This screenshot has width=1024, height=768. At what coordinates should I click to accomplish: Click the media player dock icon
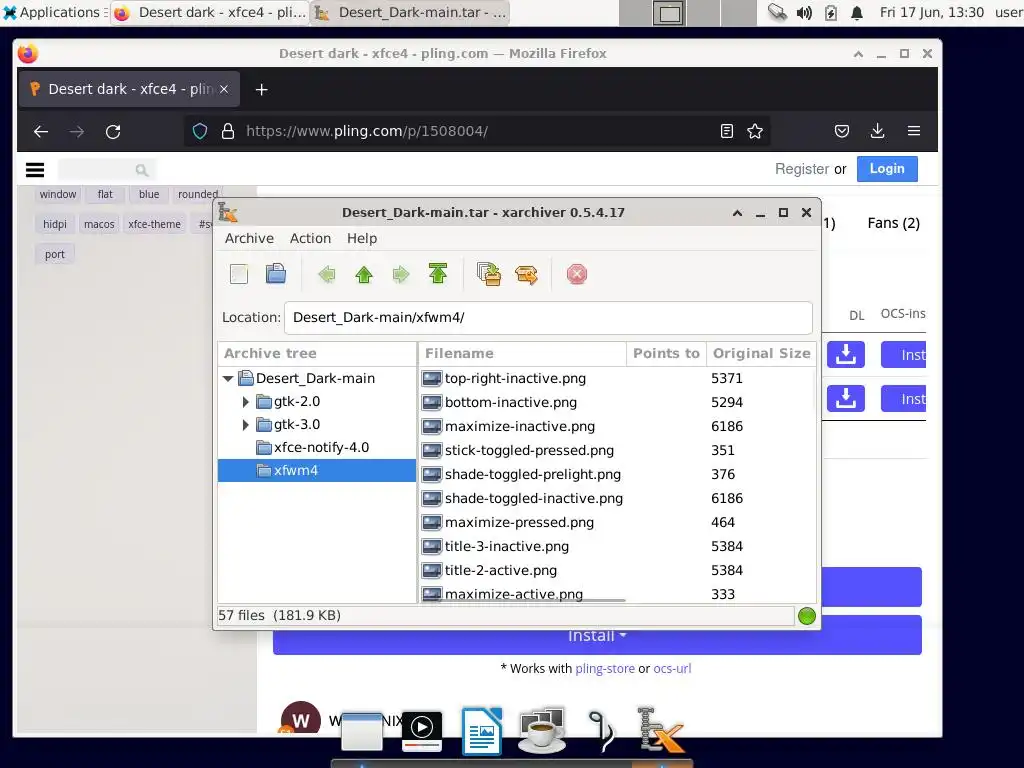coord(422,731)
